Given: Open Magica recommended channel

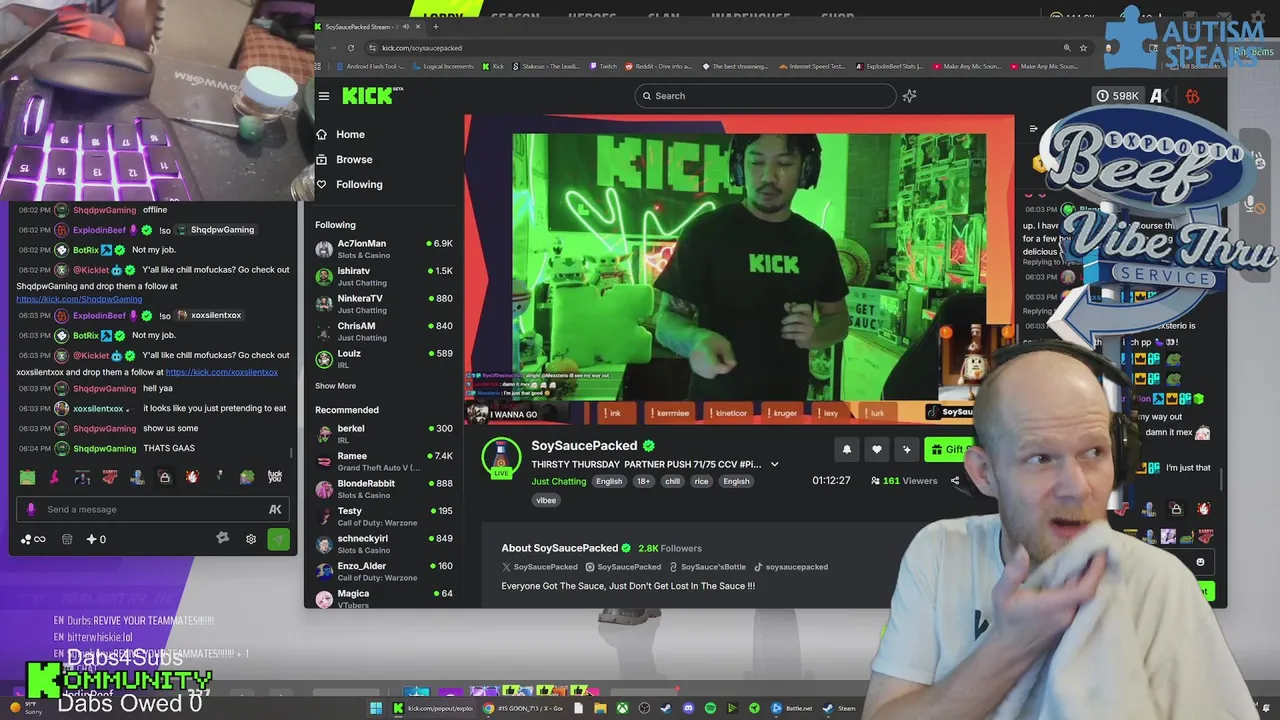Looking at the screenshot, I should [384, 598].
